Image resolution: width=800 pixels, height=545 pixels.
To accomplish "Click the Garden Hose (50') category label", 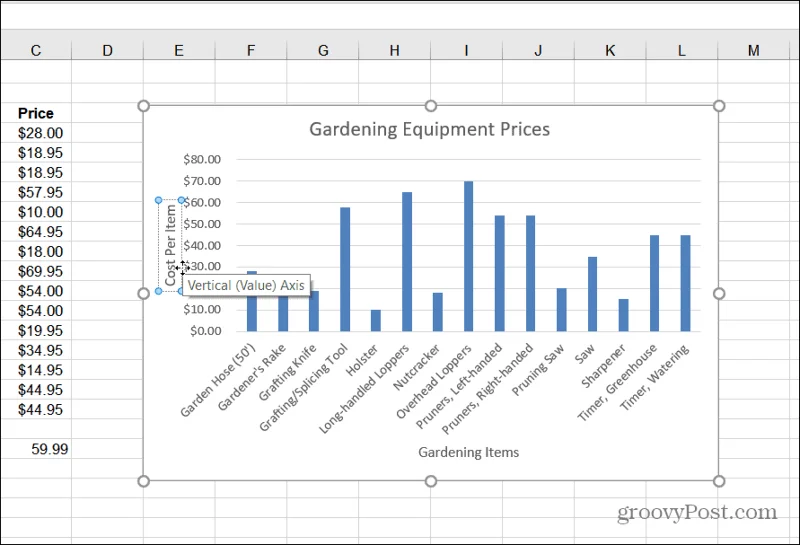I will (218, 381).
